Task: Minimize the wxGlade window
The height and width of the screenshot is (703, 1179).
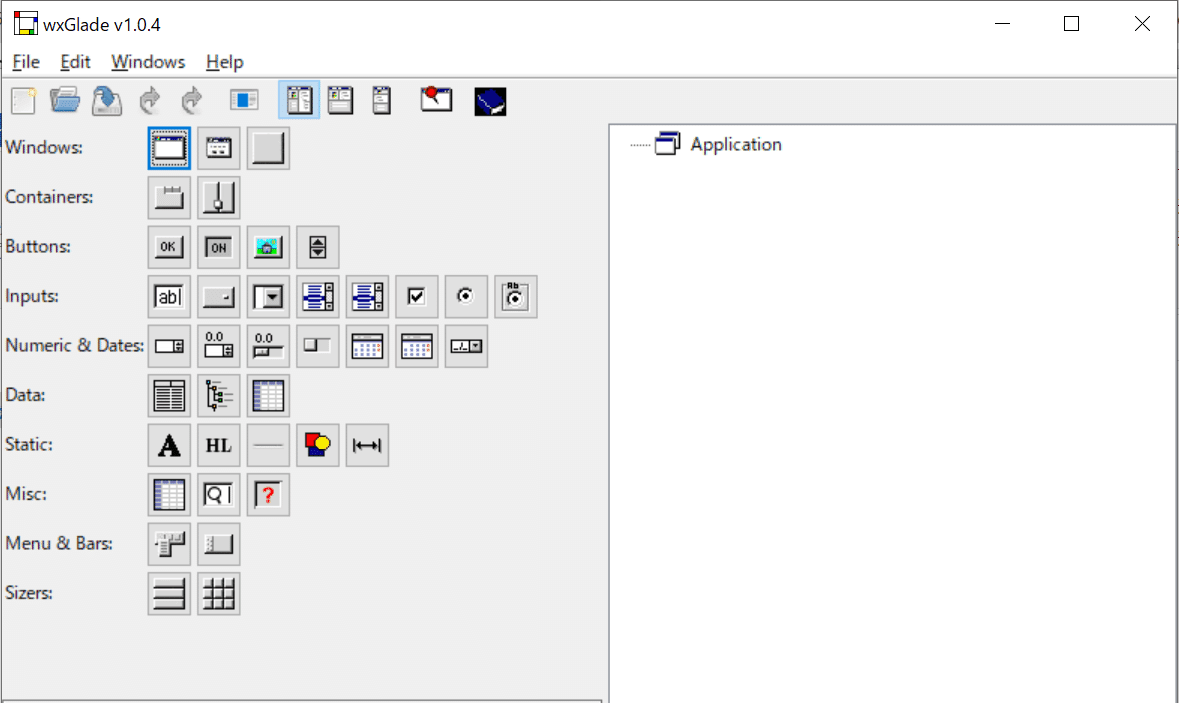Action: point(1002,24)
